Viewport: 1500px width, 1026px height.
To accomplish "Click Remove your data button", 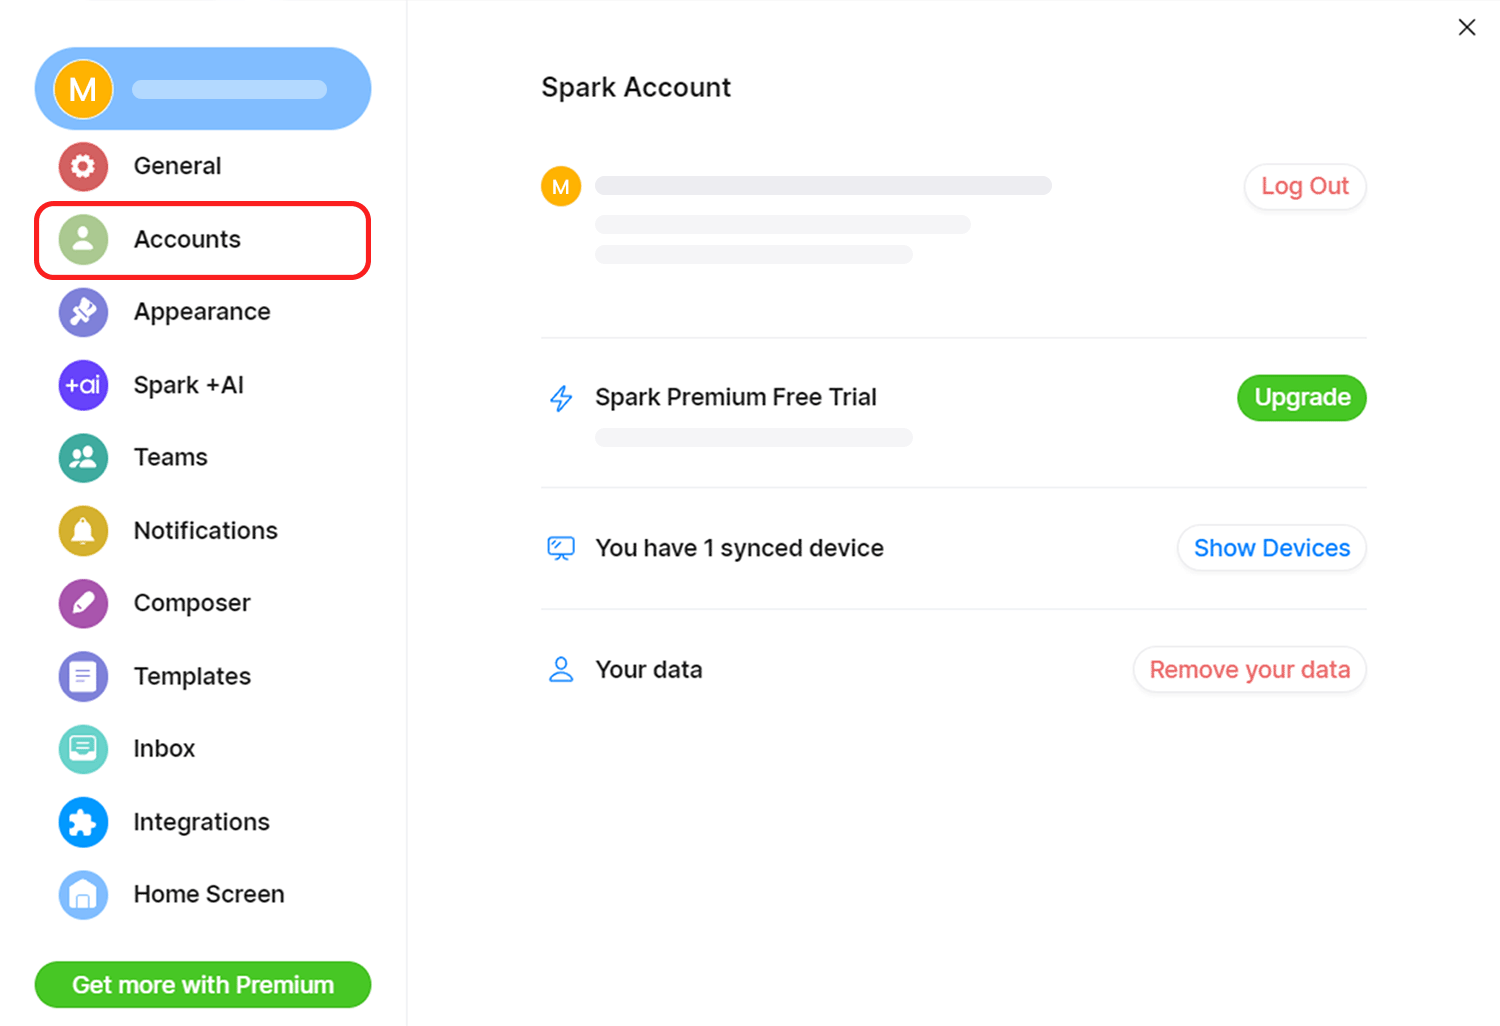I will (1250, 670).
